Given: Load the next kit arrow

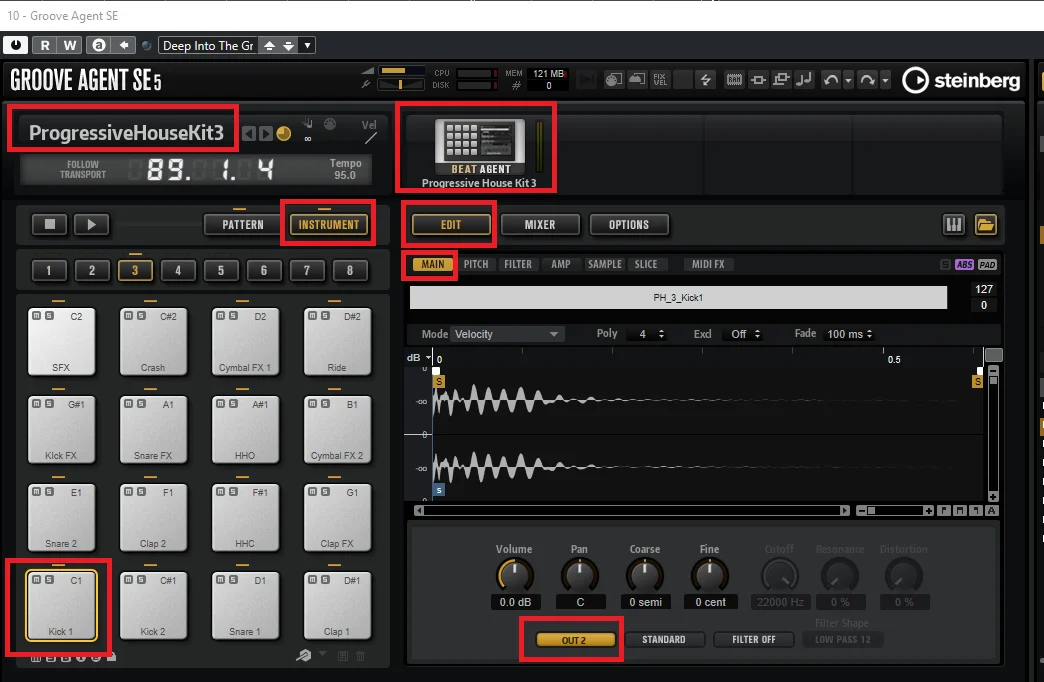Looking at the screenshot, I should coord(266,134).
